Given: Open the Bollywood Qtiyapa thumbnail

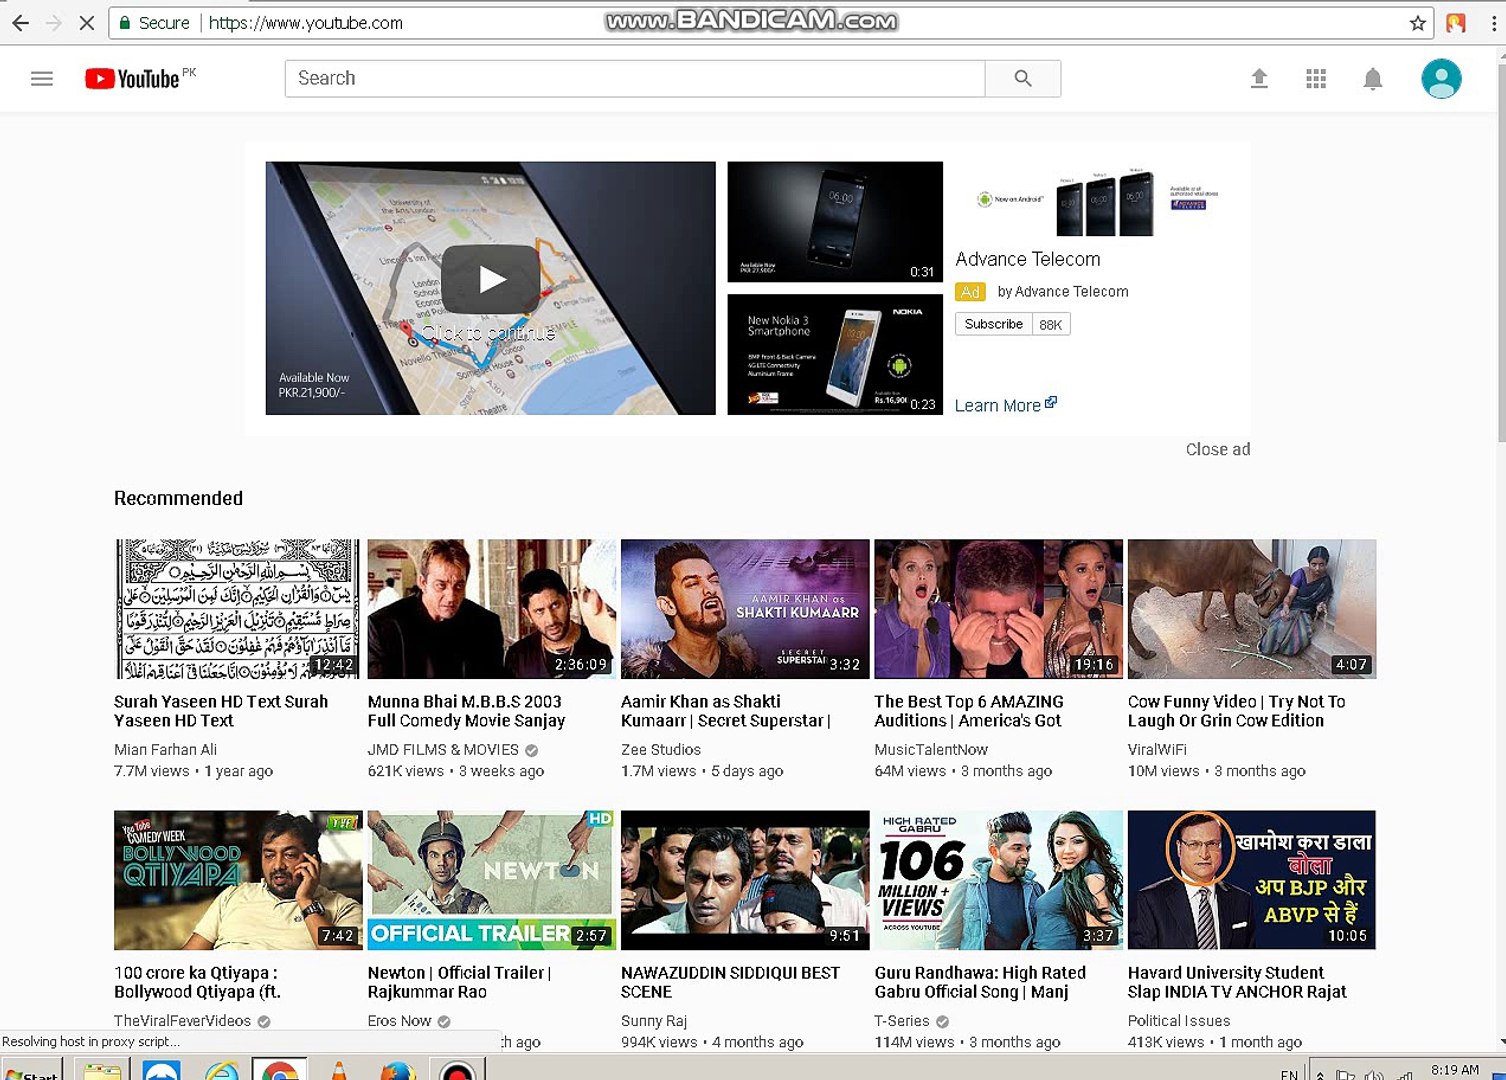Looking at the screenshot, I should [238, 880].
